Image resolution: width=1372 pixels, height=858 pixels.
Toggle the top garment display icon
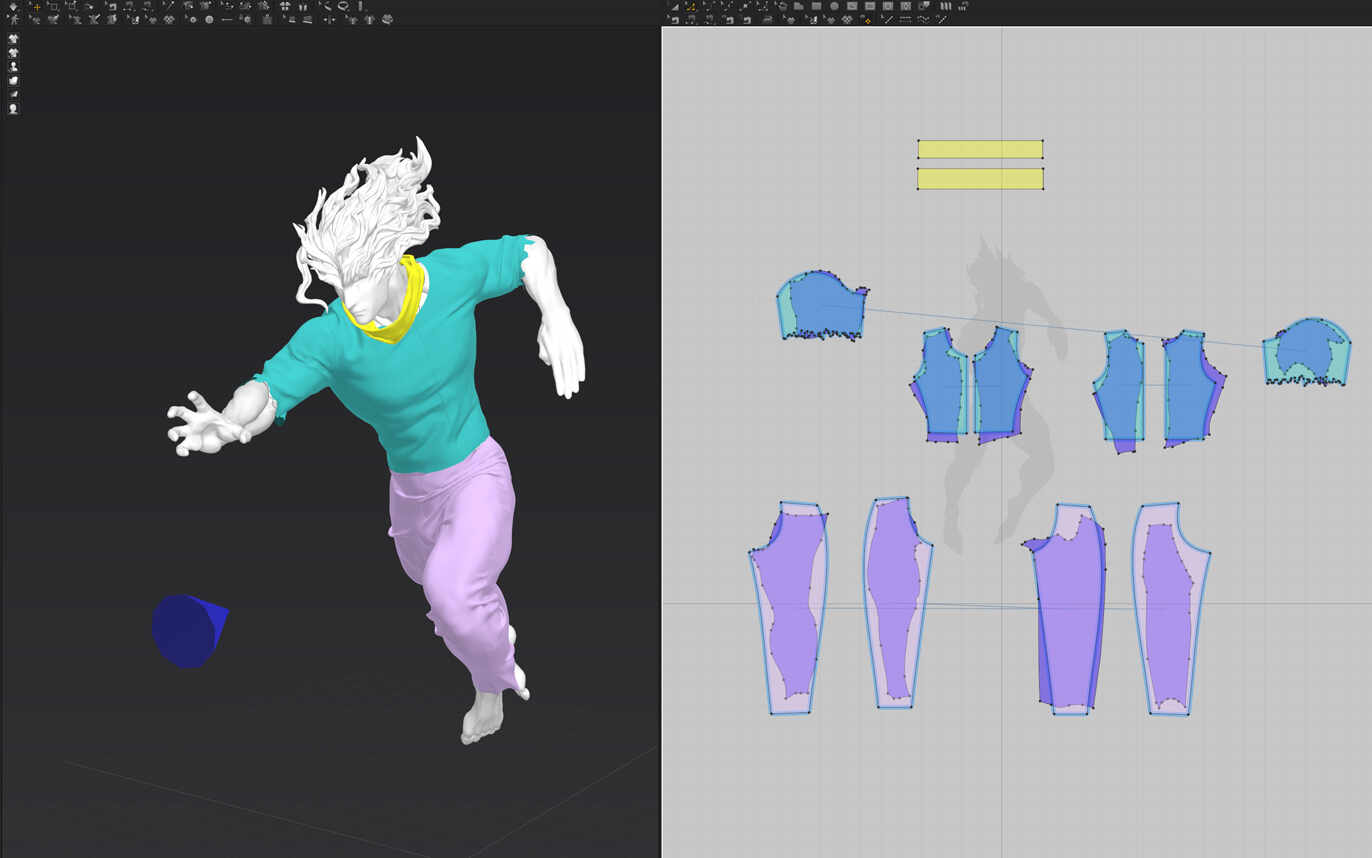[x=14, y=38]
